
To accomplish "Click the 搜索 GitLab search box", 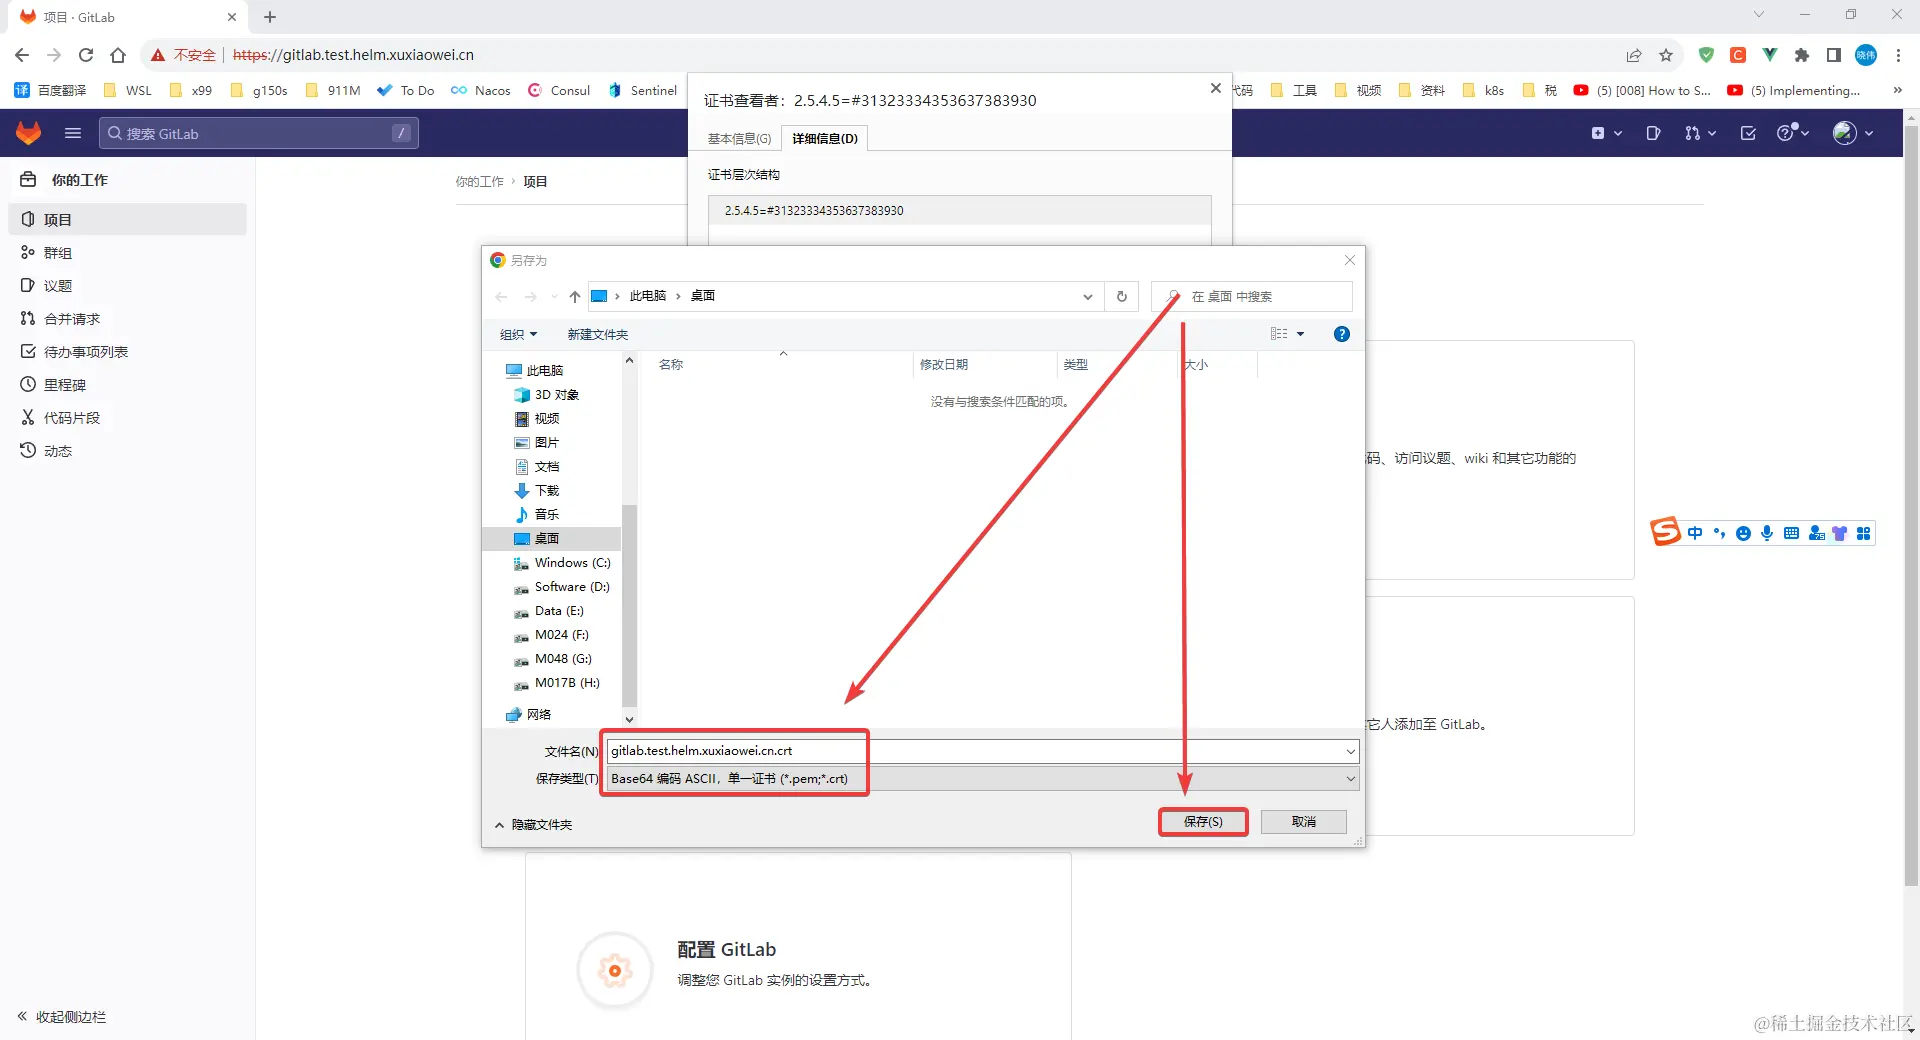I will click(x=258, y=133).
